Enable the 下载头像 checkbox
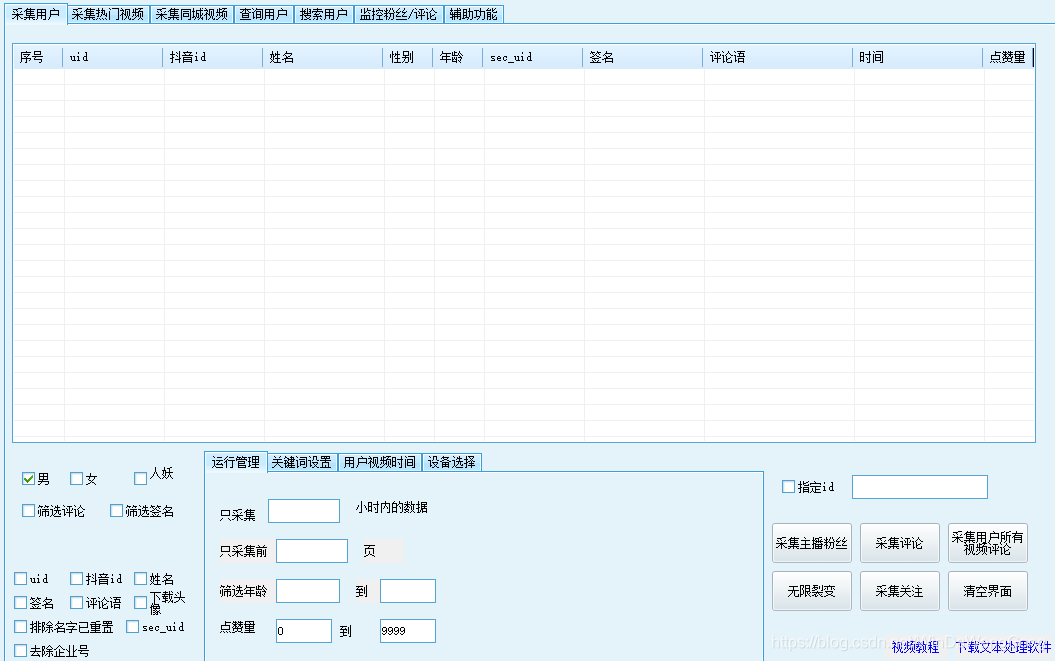Screen dimensions: 1055x661 pyautogui.click(x=141, y=602)
